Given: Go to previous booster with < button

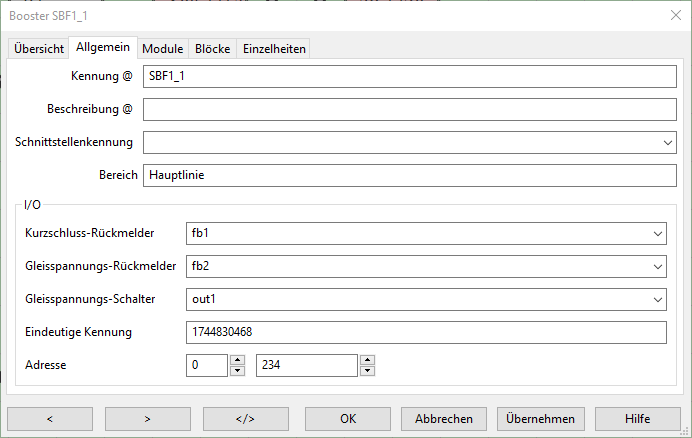Looking at the screenshot, I should pos(49,419).
